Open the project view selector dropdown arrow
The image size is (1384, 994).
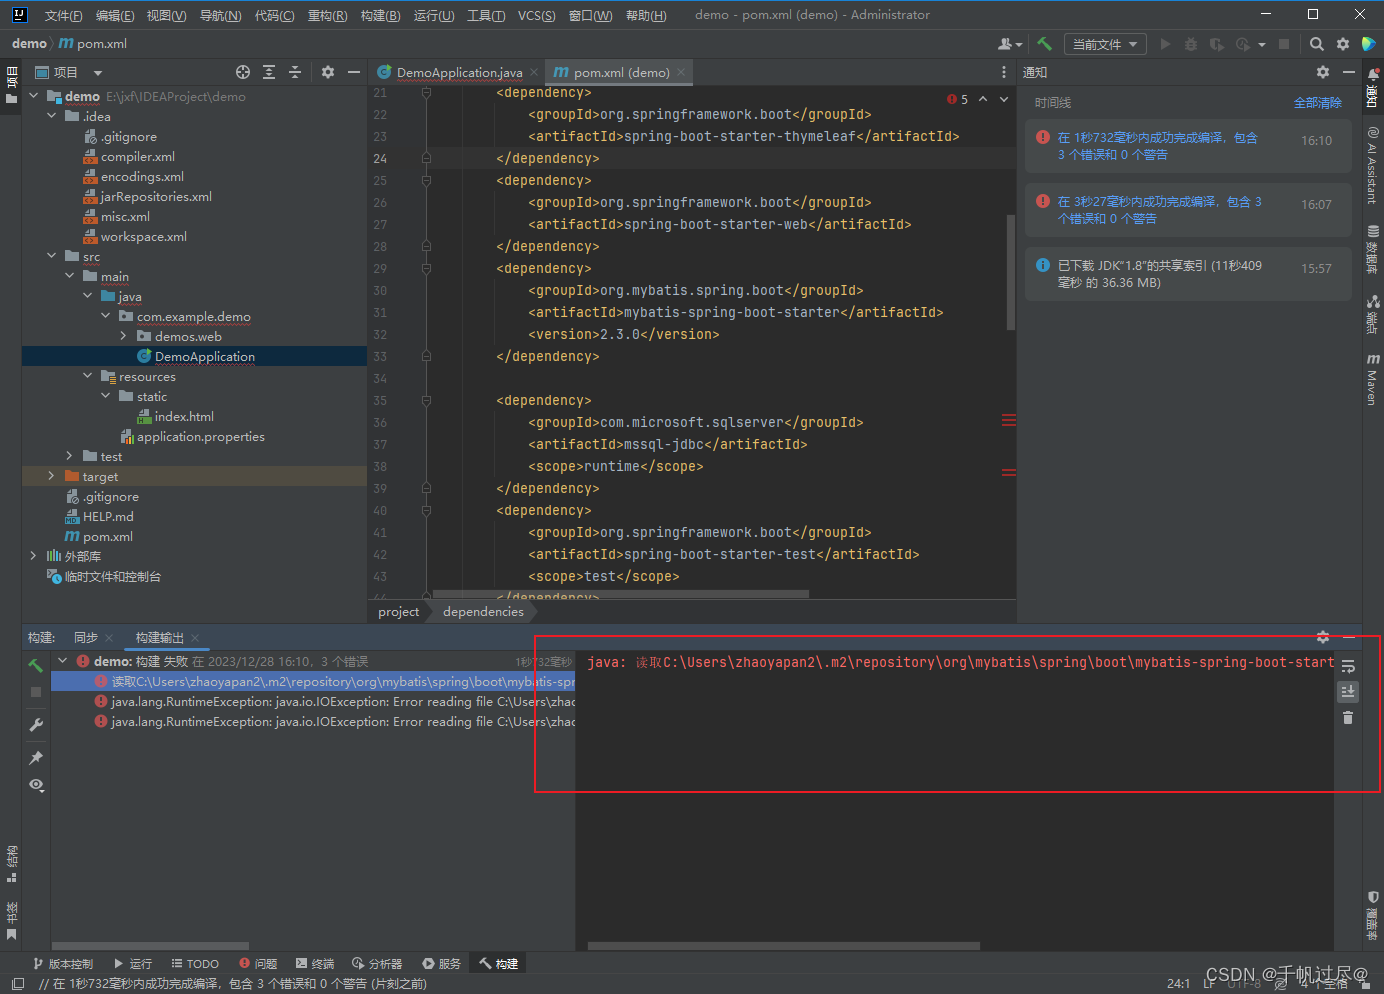(98, 72)
